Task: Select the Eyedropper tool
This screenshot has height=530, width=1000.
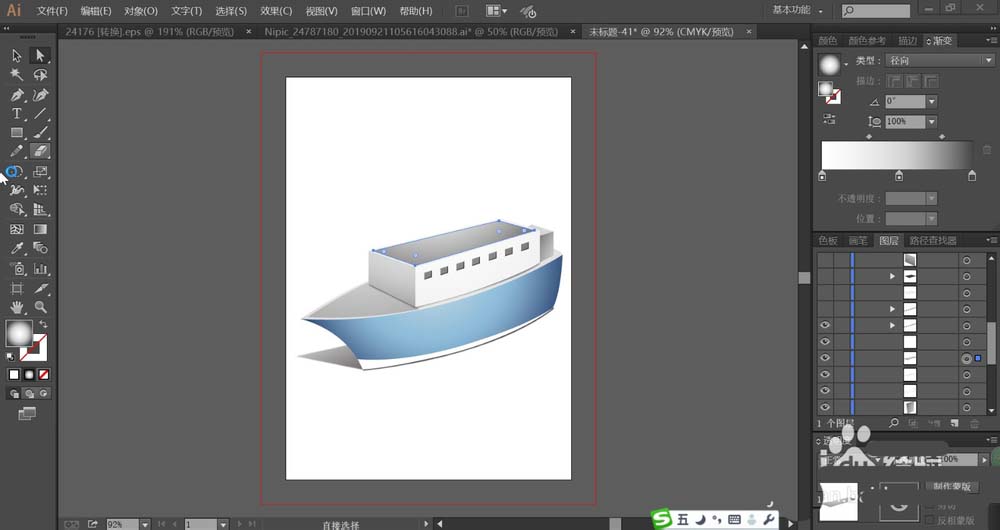Action: (17, 248)
